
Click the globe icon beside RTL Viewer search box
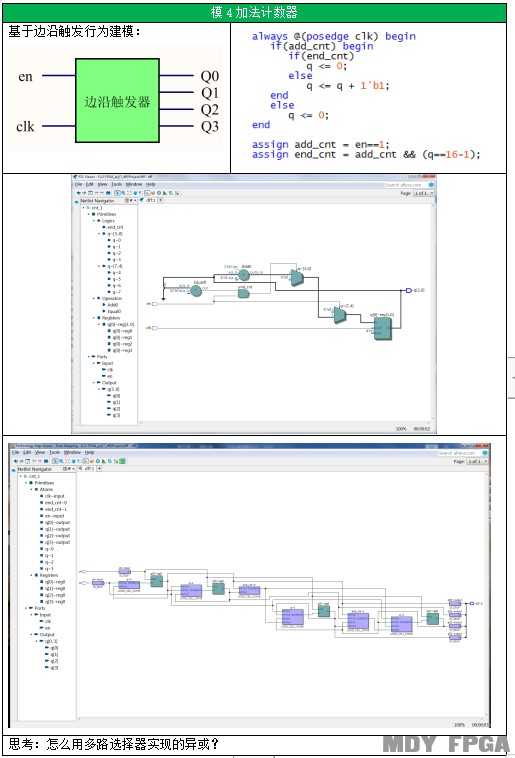click(x=431, y=185)
